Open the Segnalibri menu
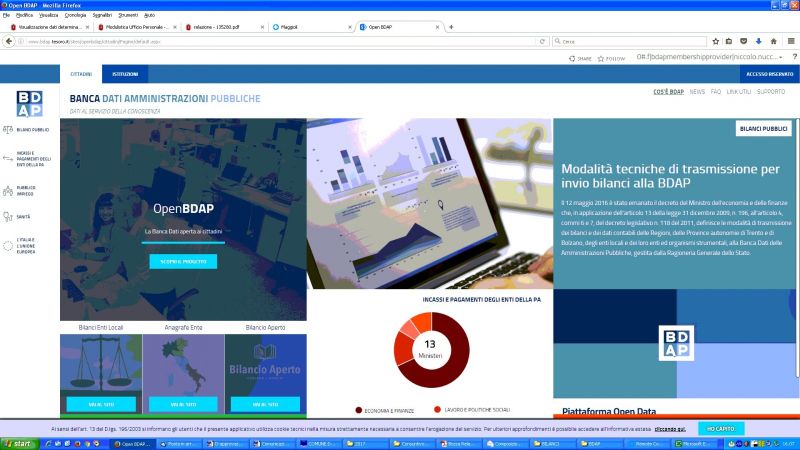 click(102, 15)
